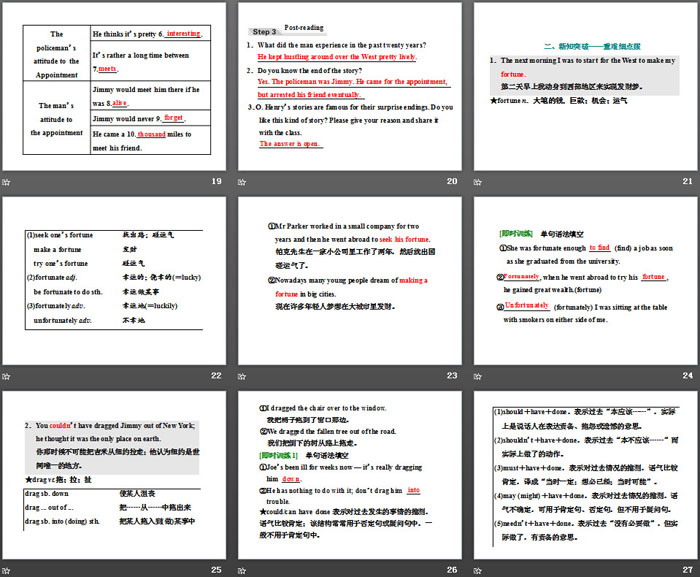Click the animation star icon under slide 23
700x577 pixels.
coord(241,376)
